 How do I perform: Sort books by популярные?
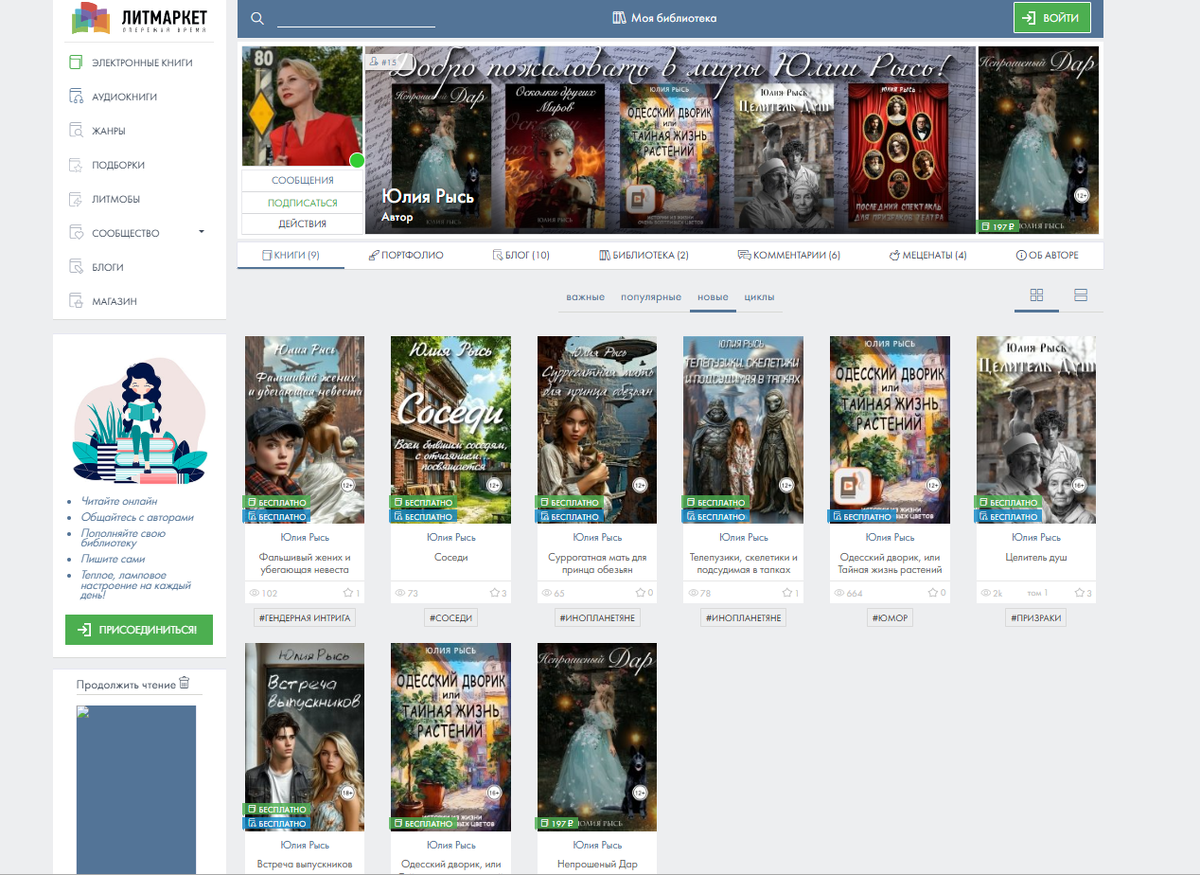(x=651, y=297)
